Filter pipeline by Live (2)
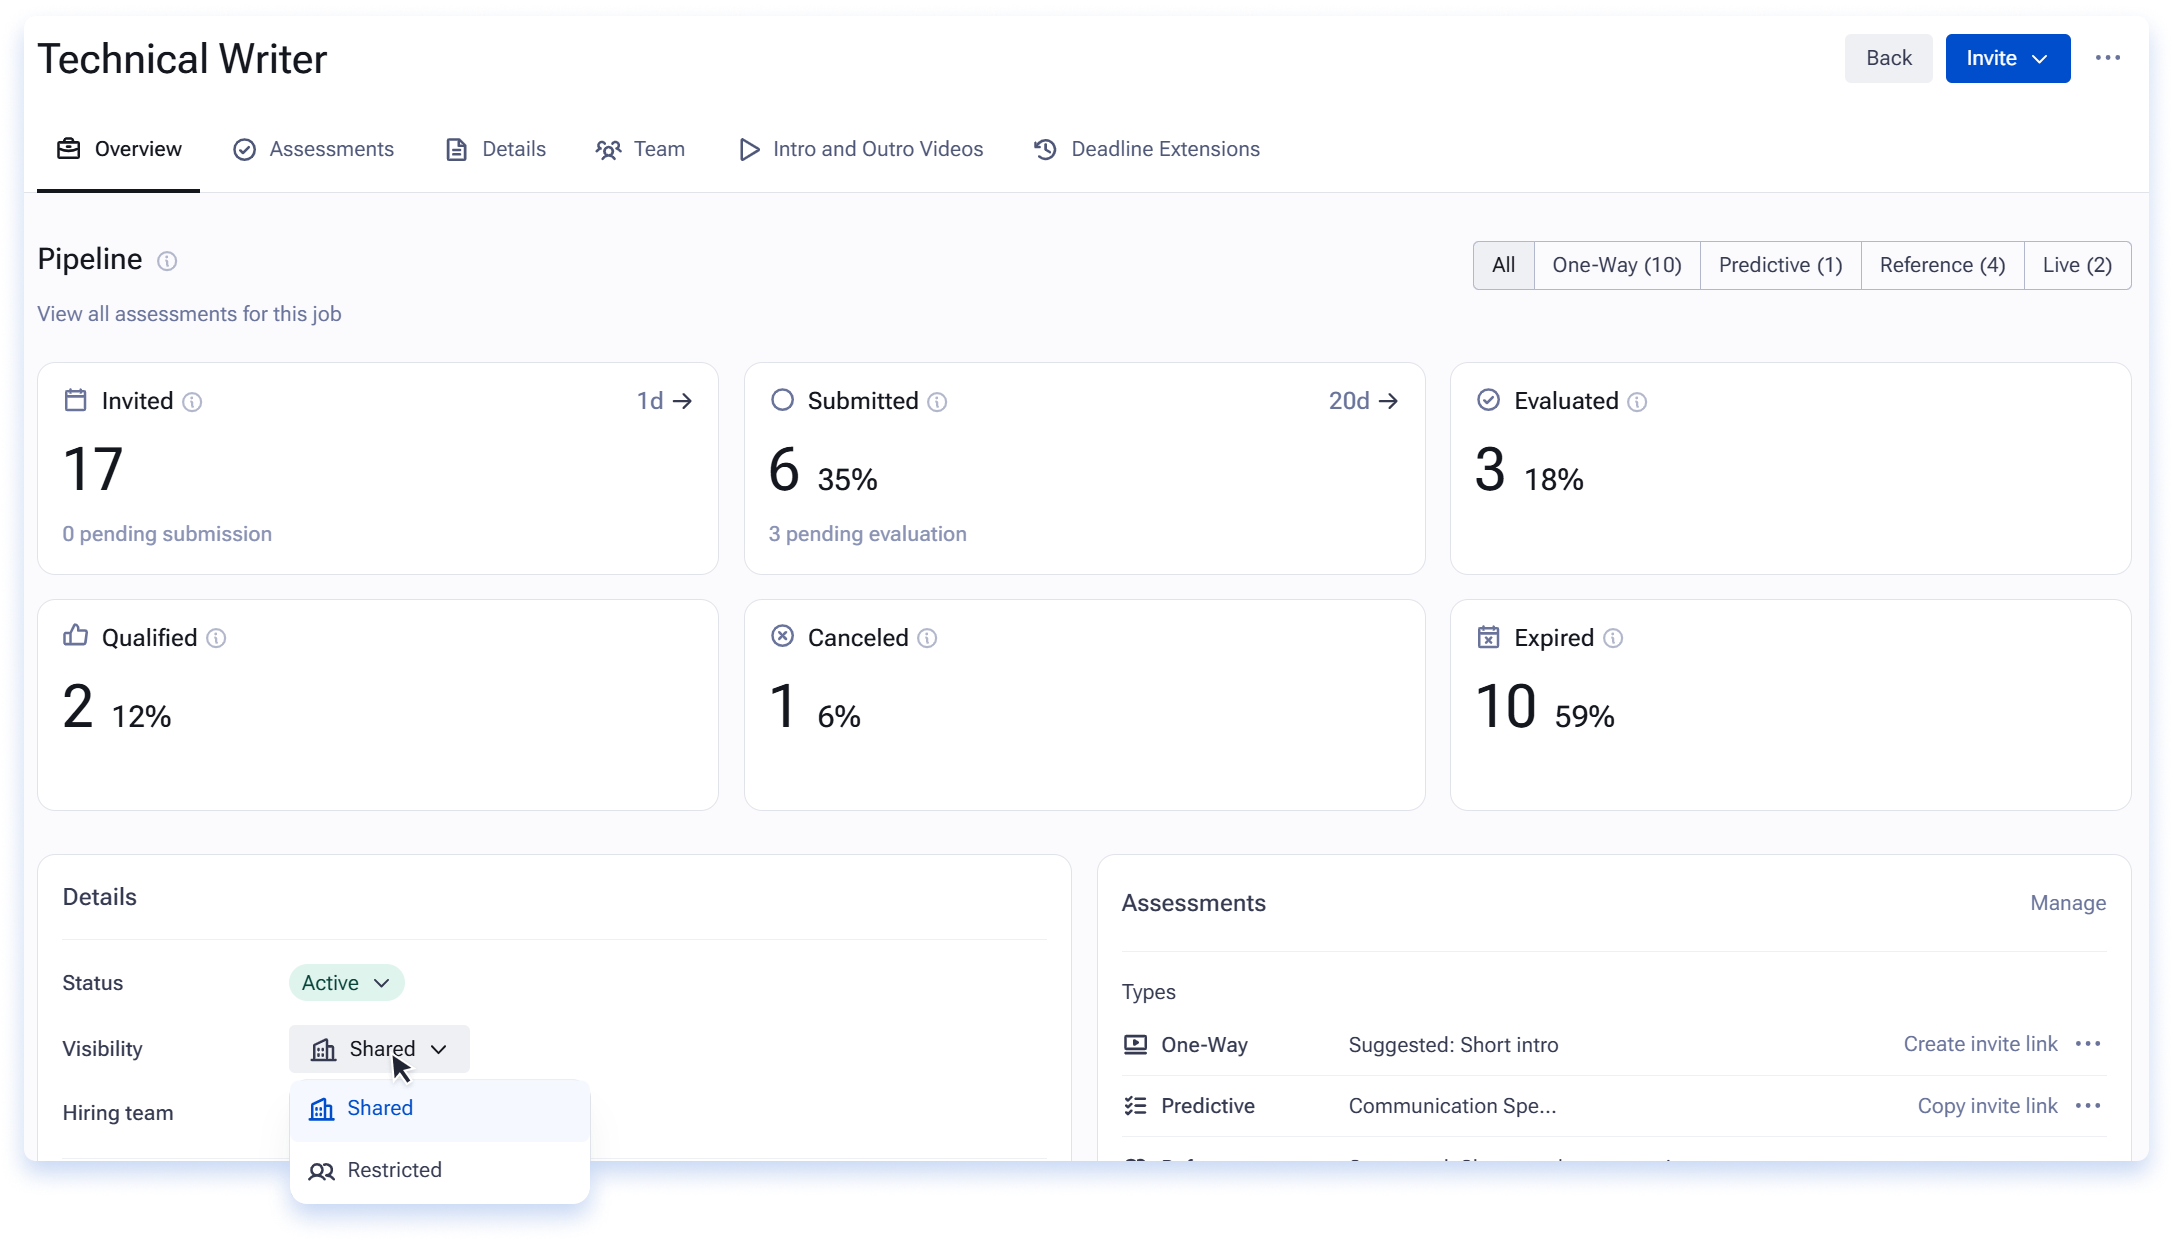Screen dimensions: 2173x1240 point(2077,265)
